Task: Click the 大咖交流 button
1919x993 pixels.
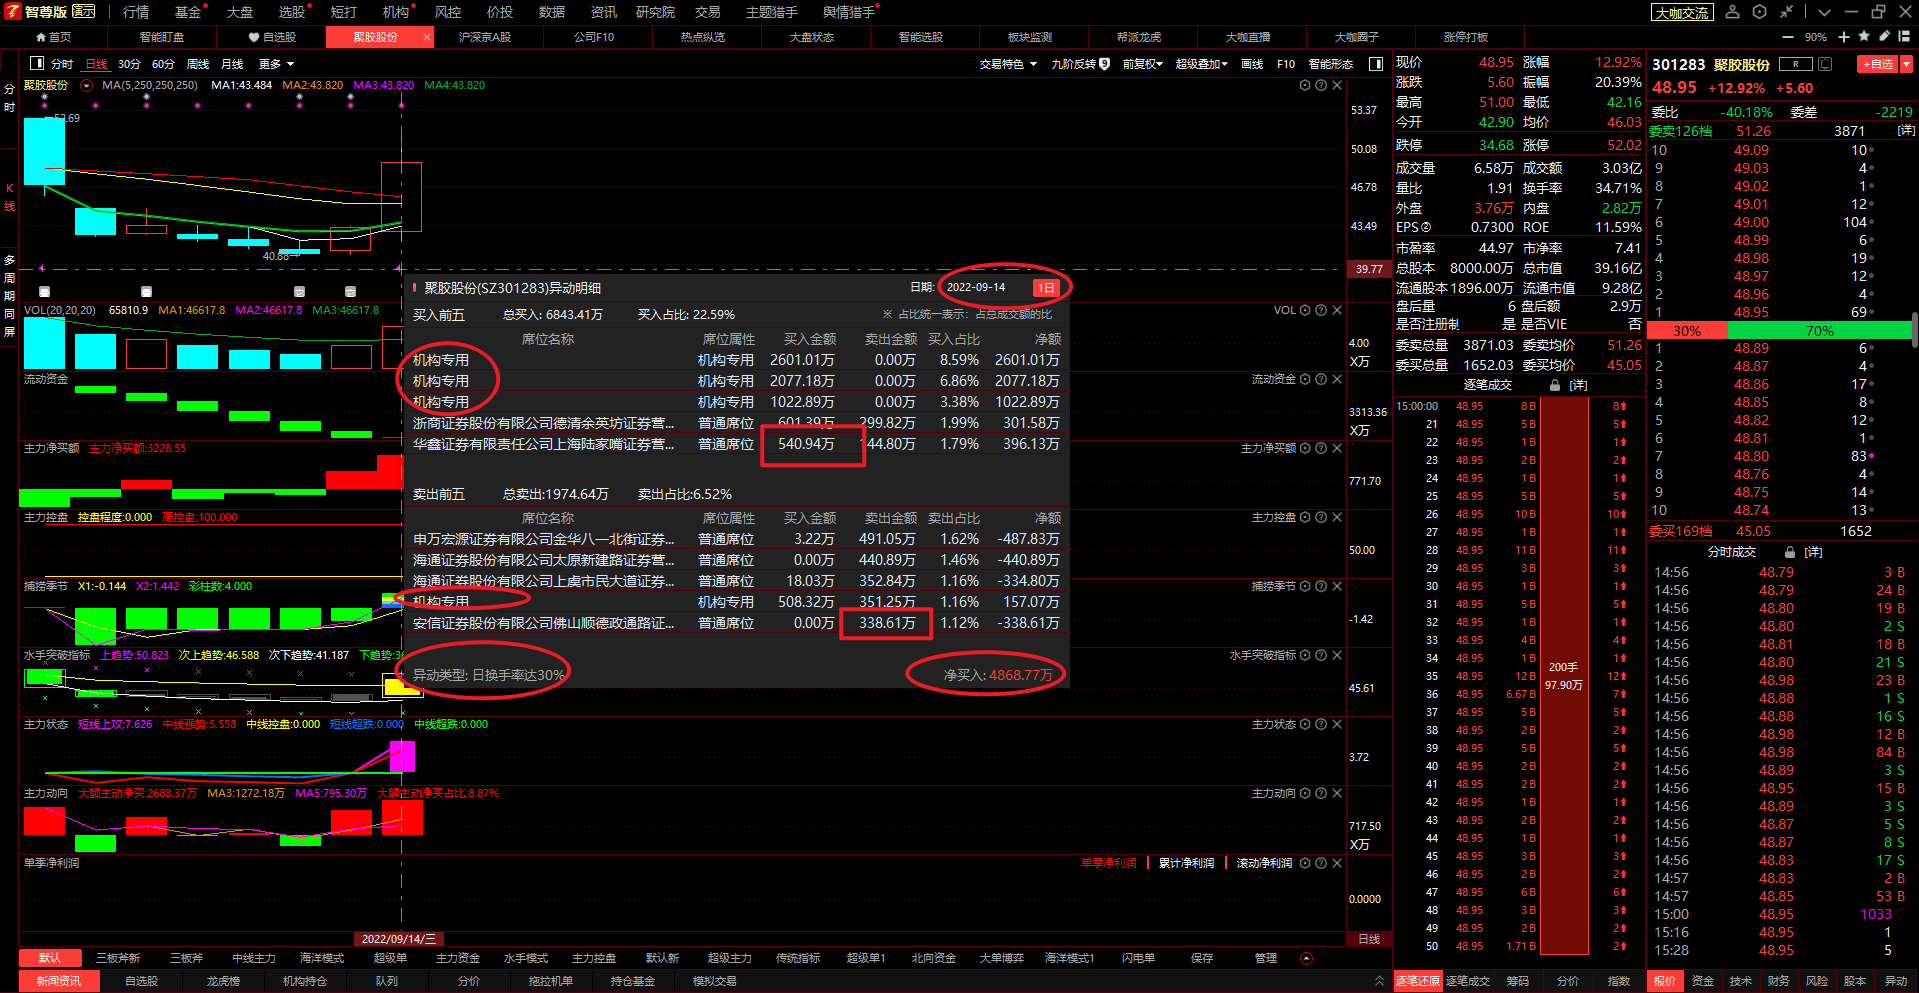Action: 1682,13
